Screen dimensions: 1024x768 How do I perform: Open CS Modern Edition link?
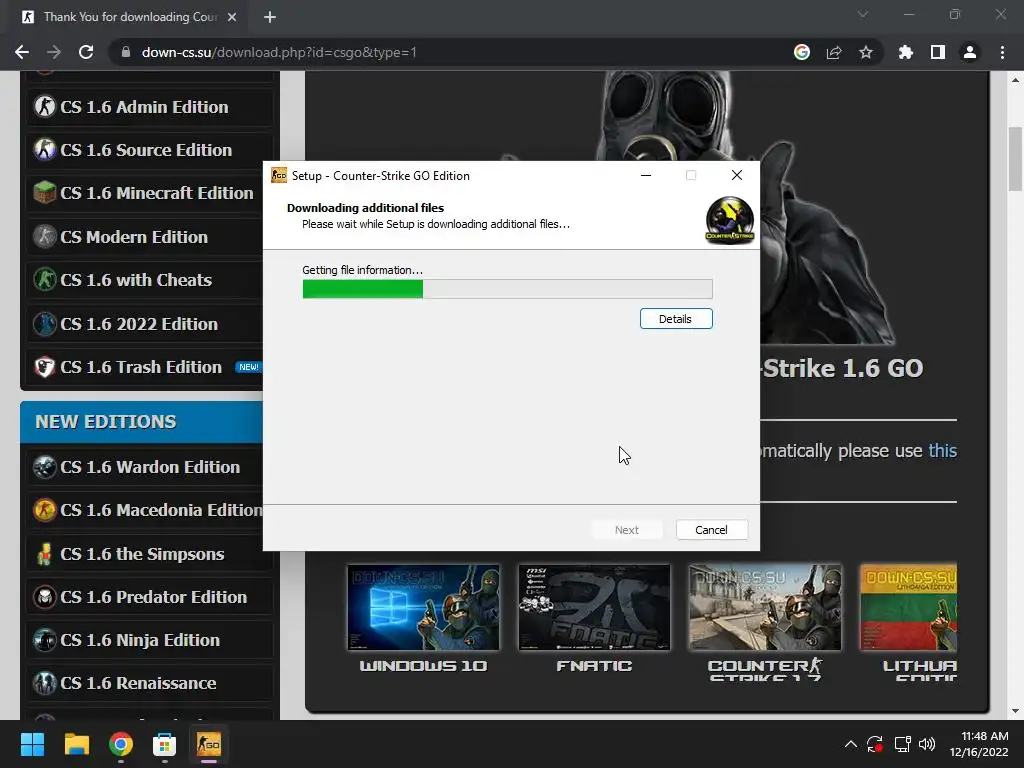pyautogui.click(x=134, y=236)
